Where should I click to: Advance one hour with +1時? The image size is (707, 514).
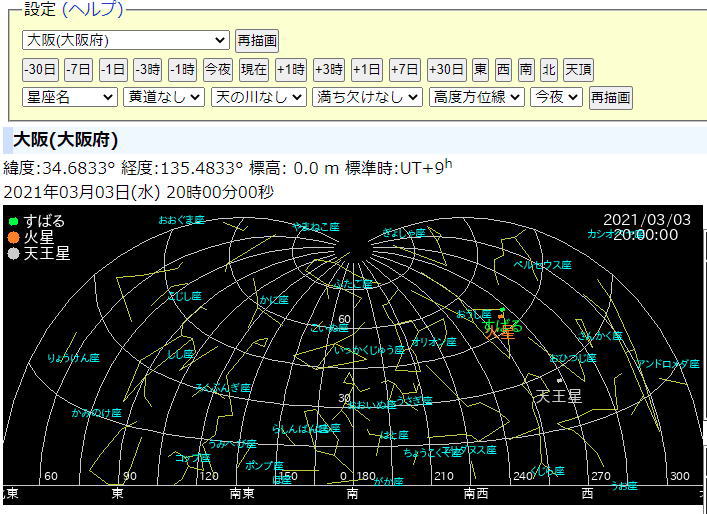(x=291, y=69)
